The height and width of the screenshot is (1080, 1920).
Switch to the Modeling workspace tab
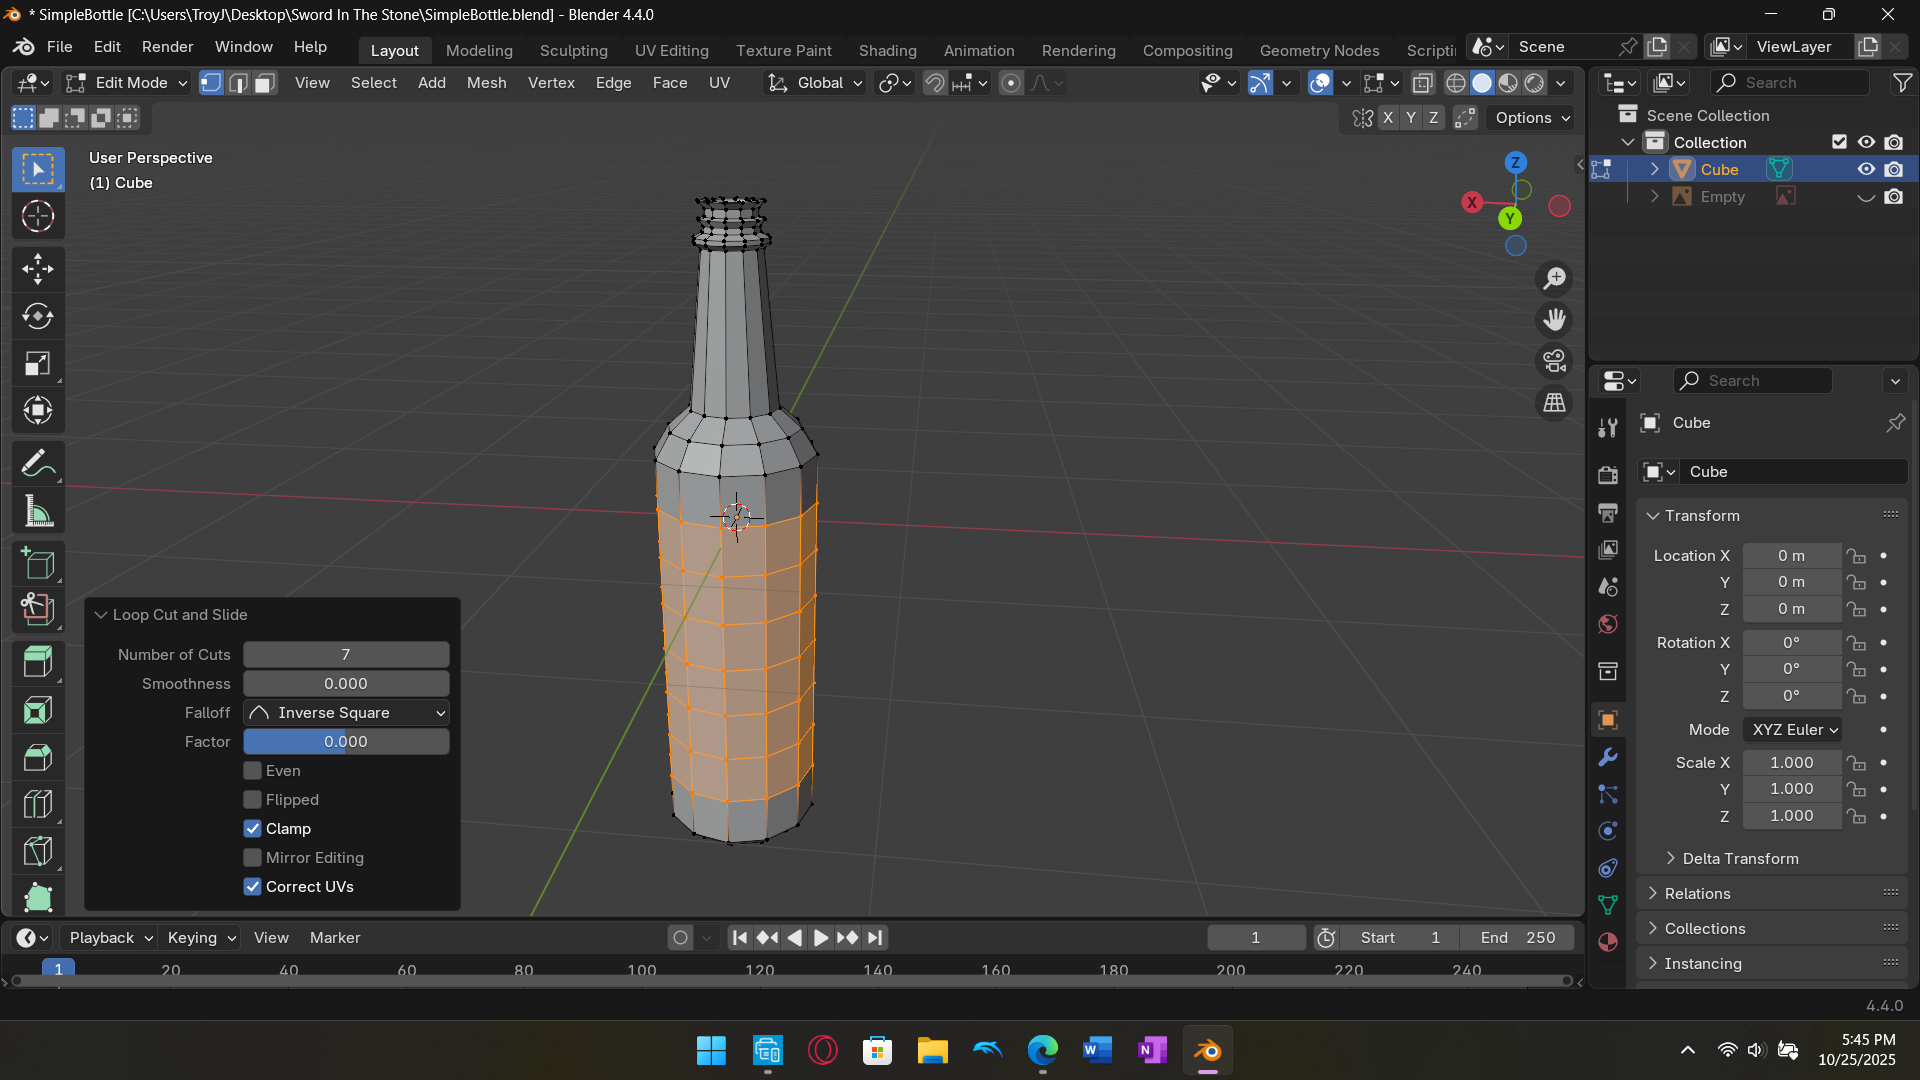479,50
